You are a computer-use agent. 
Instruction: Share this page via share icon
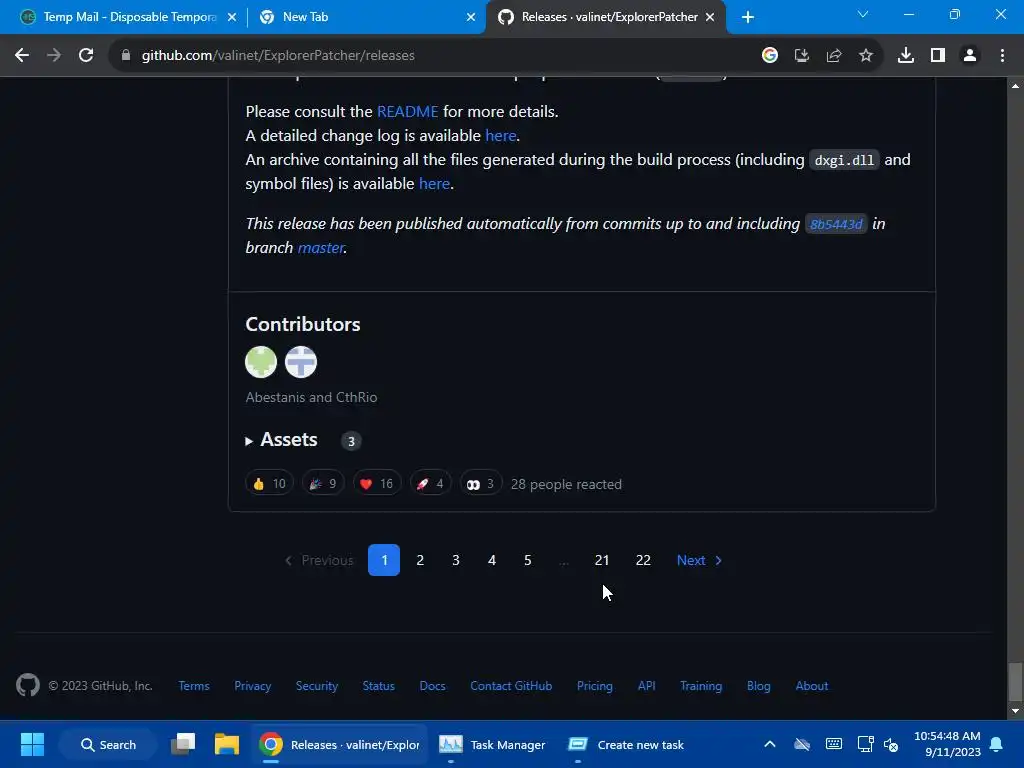click(x=833, y=56)
